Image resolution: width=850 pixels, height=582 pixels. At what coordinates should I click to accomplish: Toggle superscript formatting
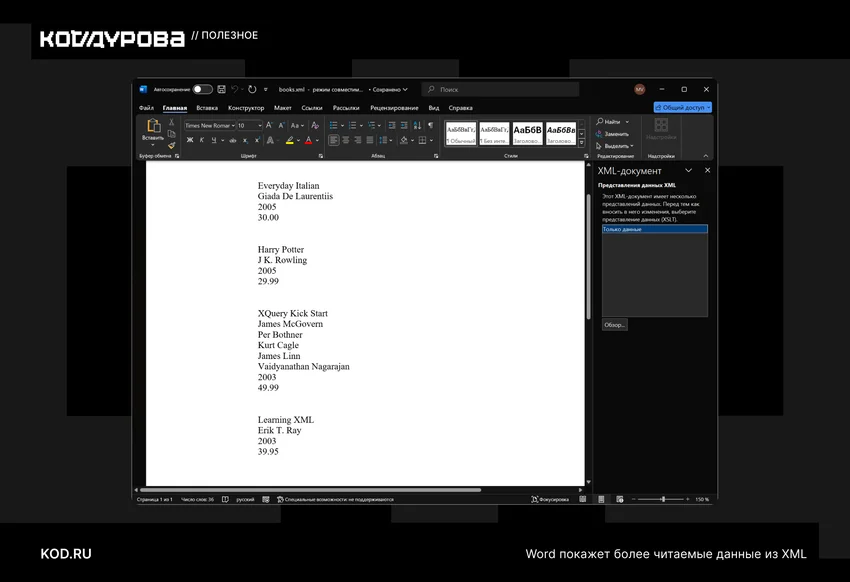point(257,140)
